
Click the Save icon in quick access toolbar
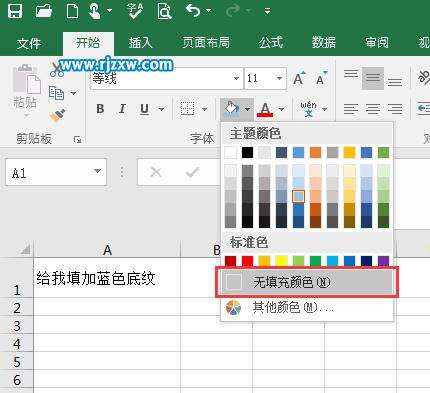(15, 10)
